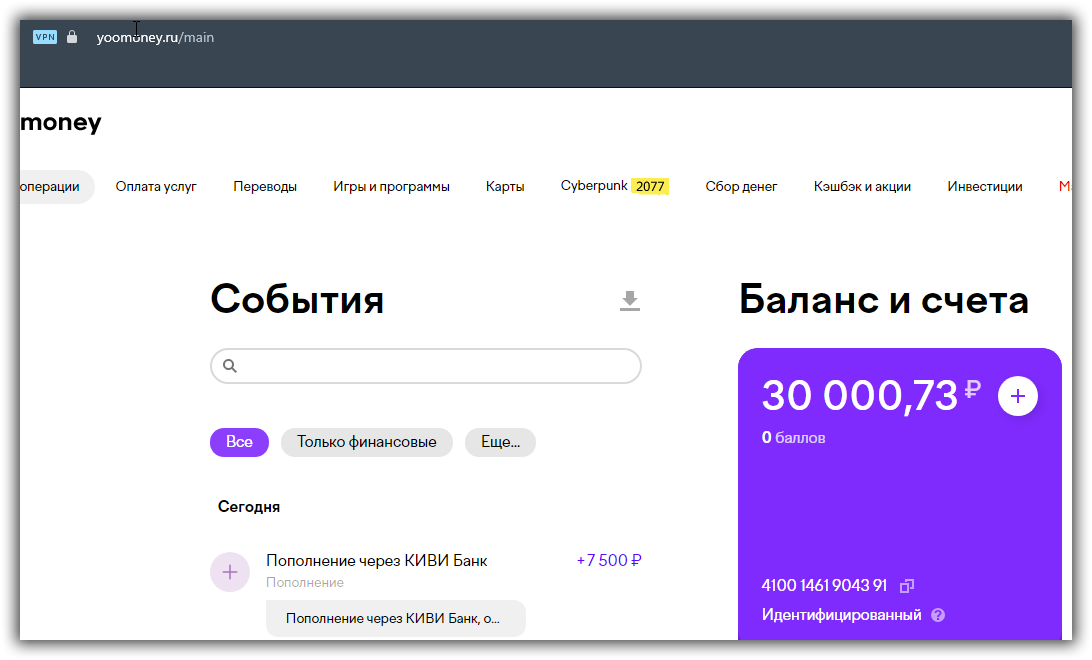1092x660 pixels.
Task: Open Оплата услуг section
Action: pyautogui.click(x=156, y=187)
